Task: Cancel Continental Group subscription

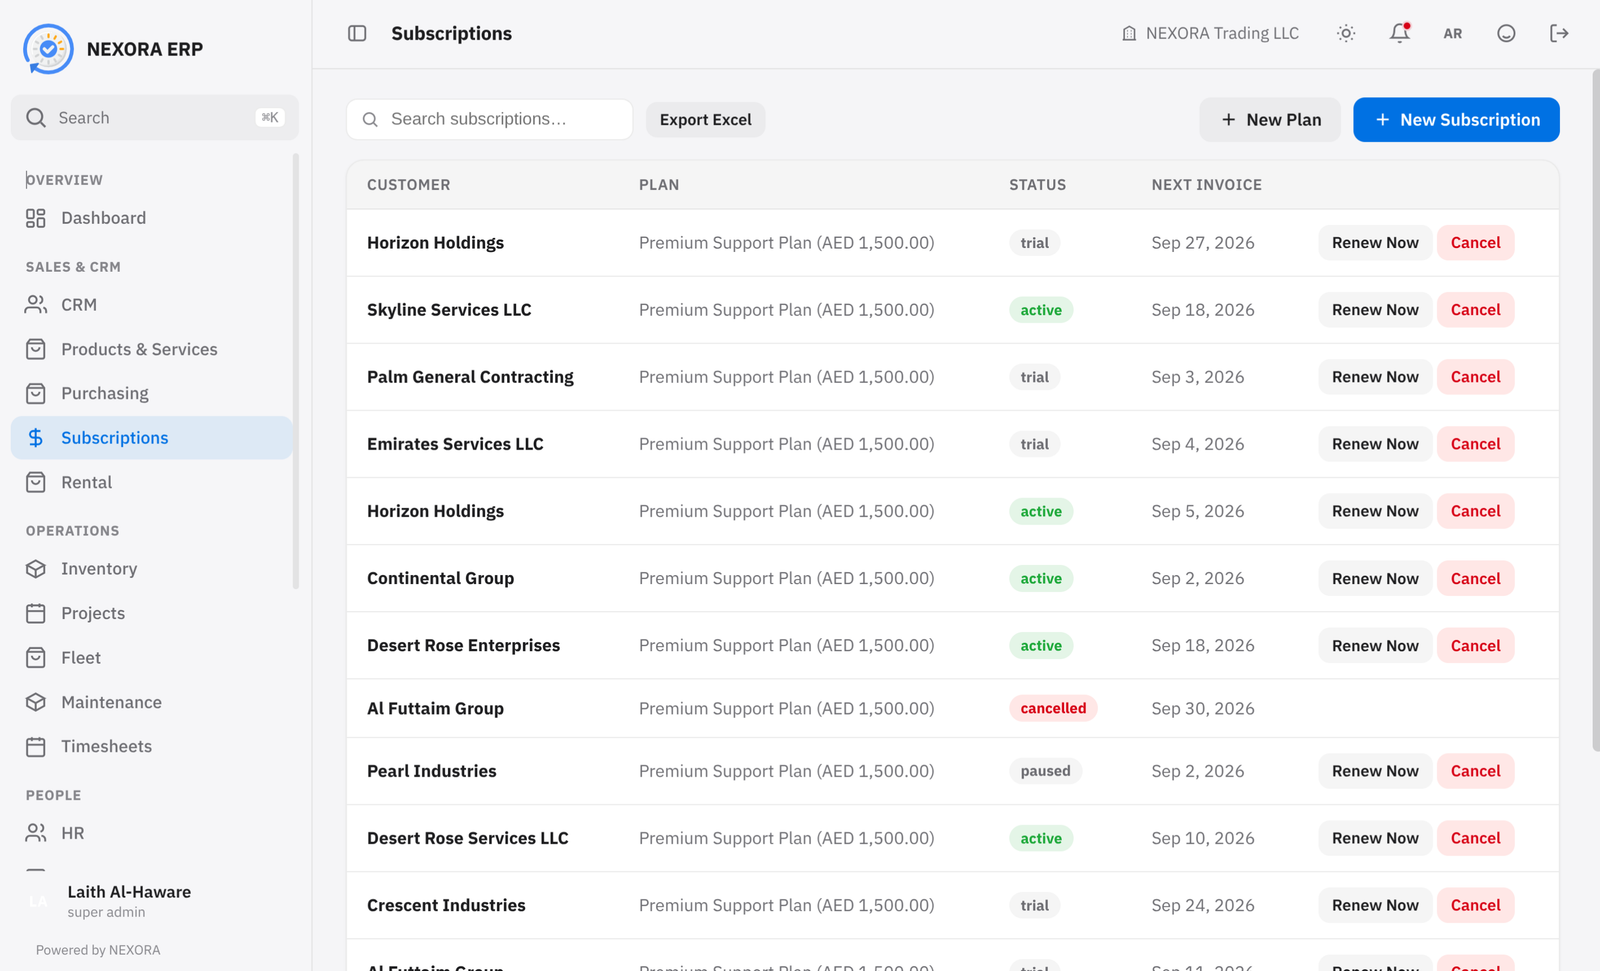Action: coord(1475,578)
